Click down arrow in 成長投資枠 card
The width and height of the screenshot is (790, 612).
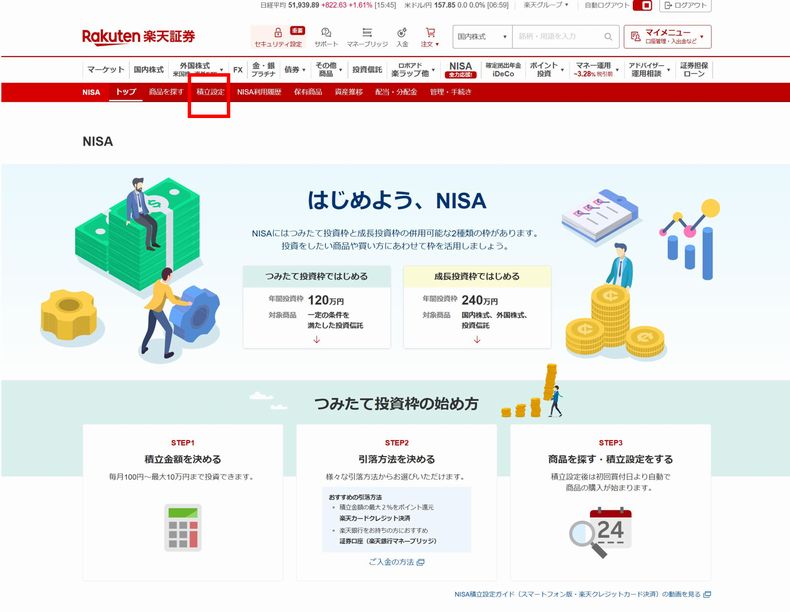477,339
